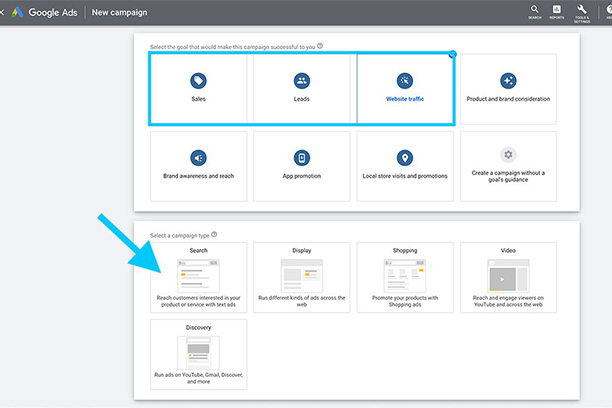
Task: Choose the Shopping campaign type thumbnail
Action: click(x=405, y=276)
